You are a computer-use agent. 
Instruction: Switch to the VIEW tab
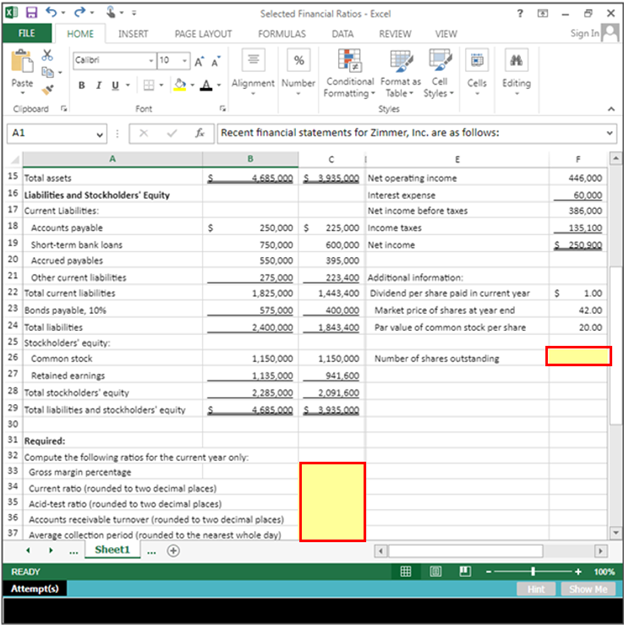tap(446, 34)
